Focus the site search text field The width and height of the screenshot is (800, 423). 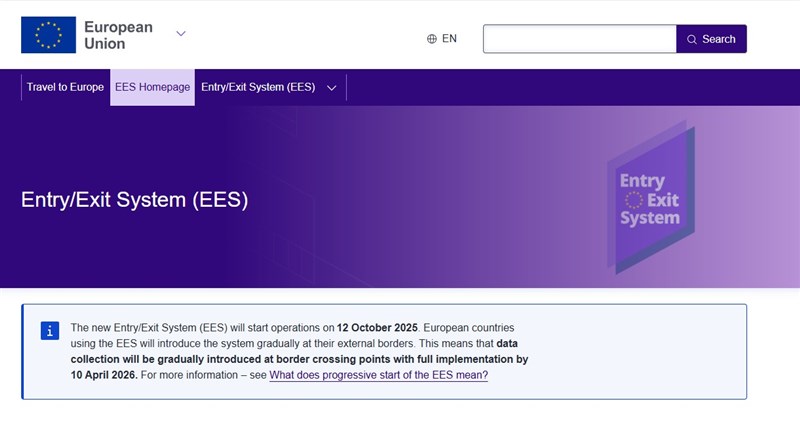580,39
